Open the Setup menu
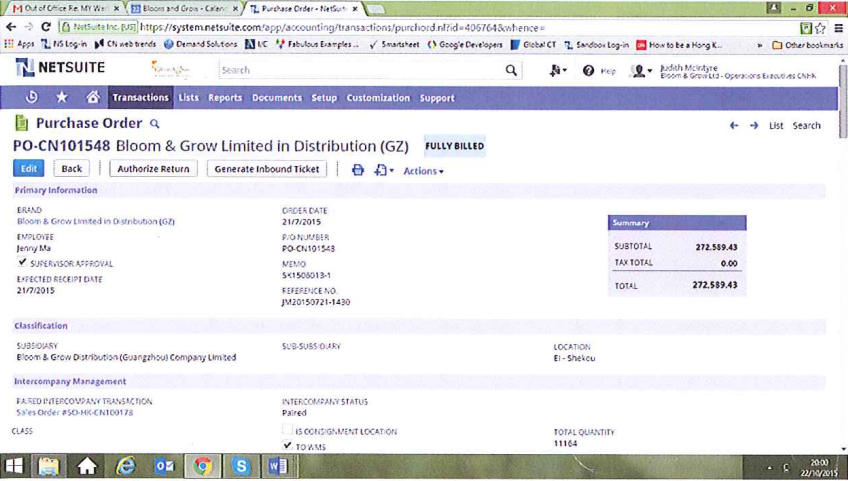The image size is (848, 481). pos(324,98)
